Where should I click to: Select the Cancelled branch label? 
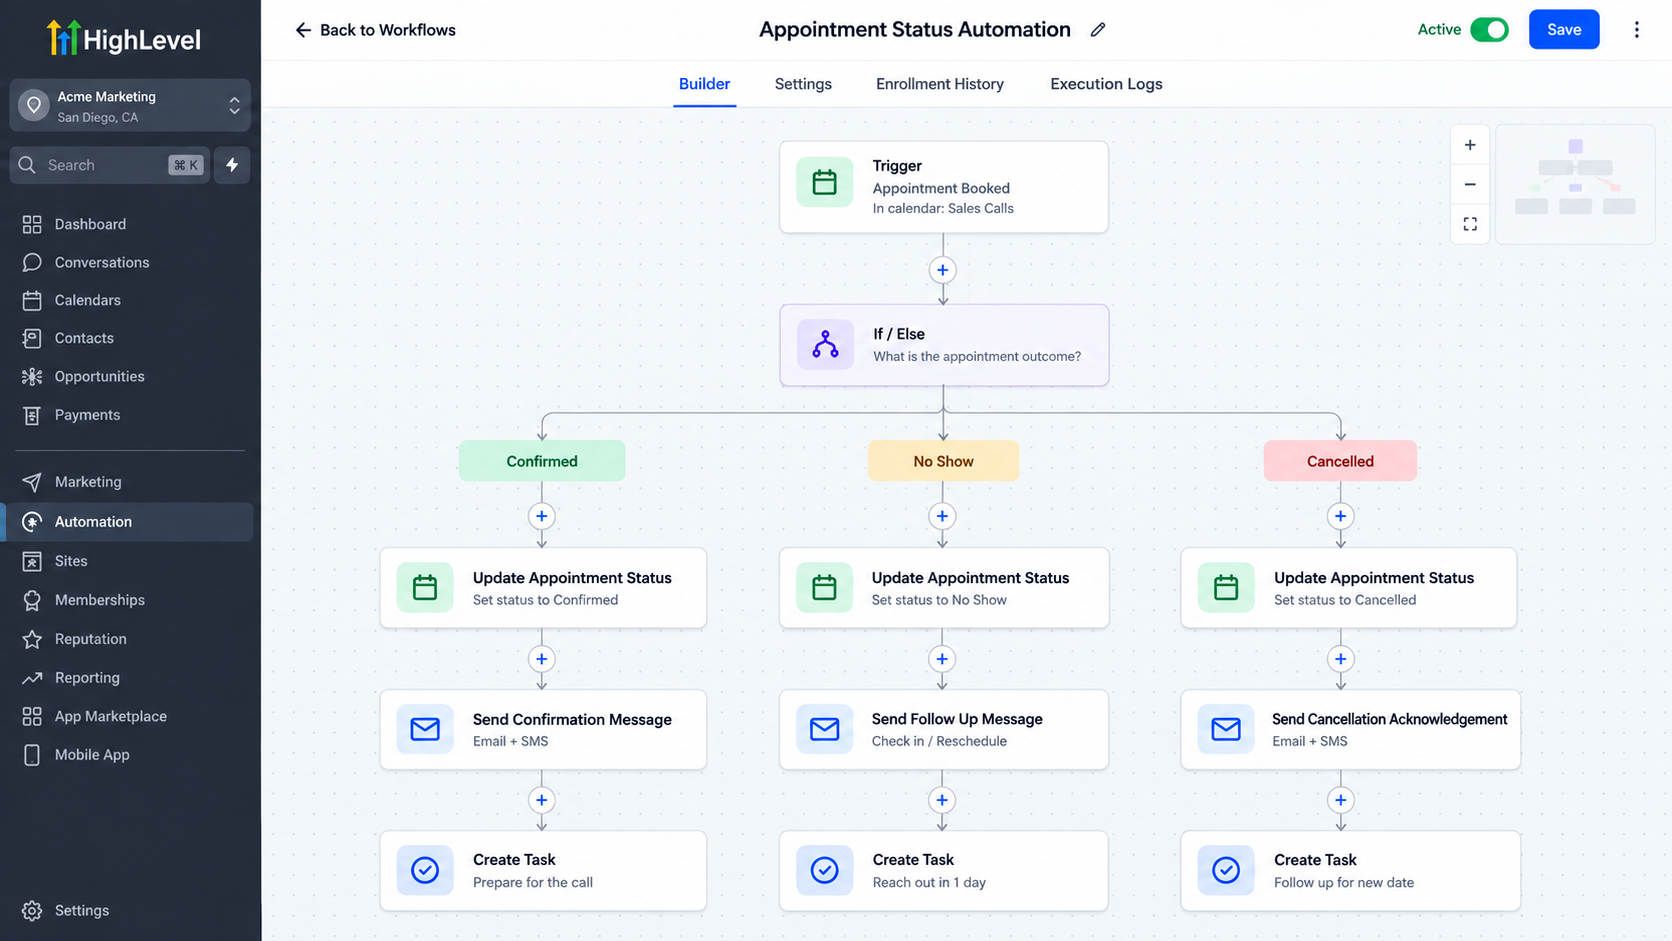tap(1340, 461)
